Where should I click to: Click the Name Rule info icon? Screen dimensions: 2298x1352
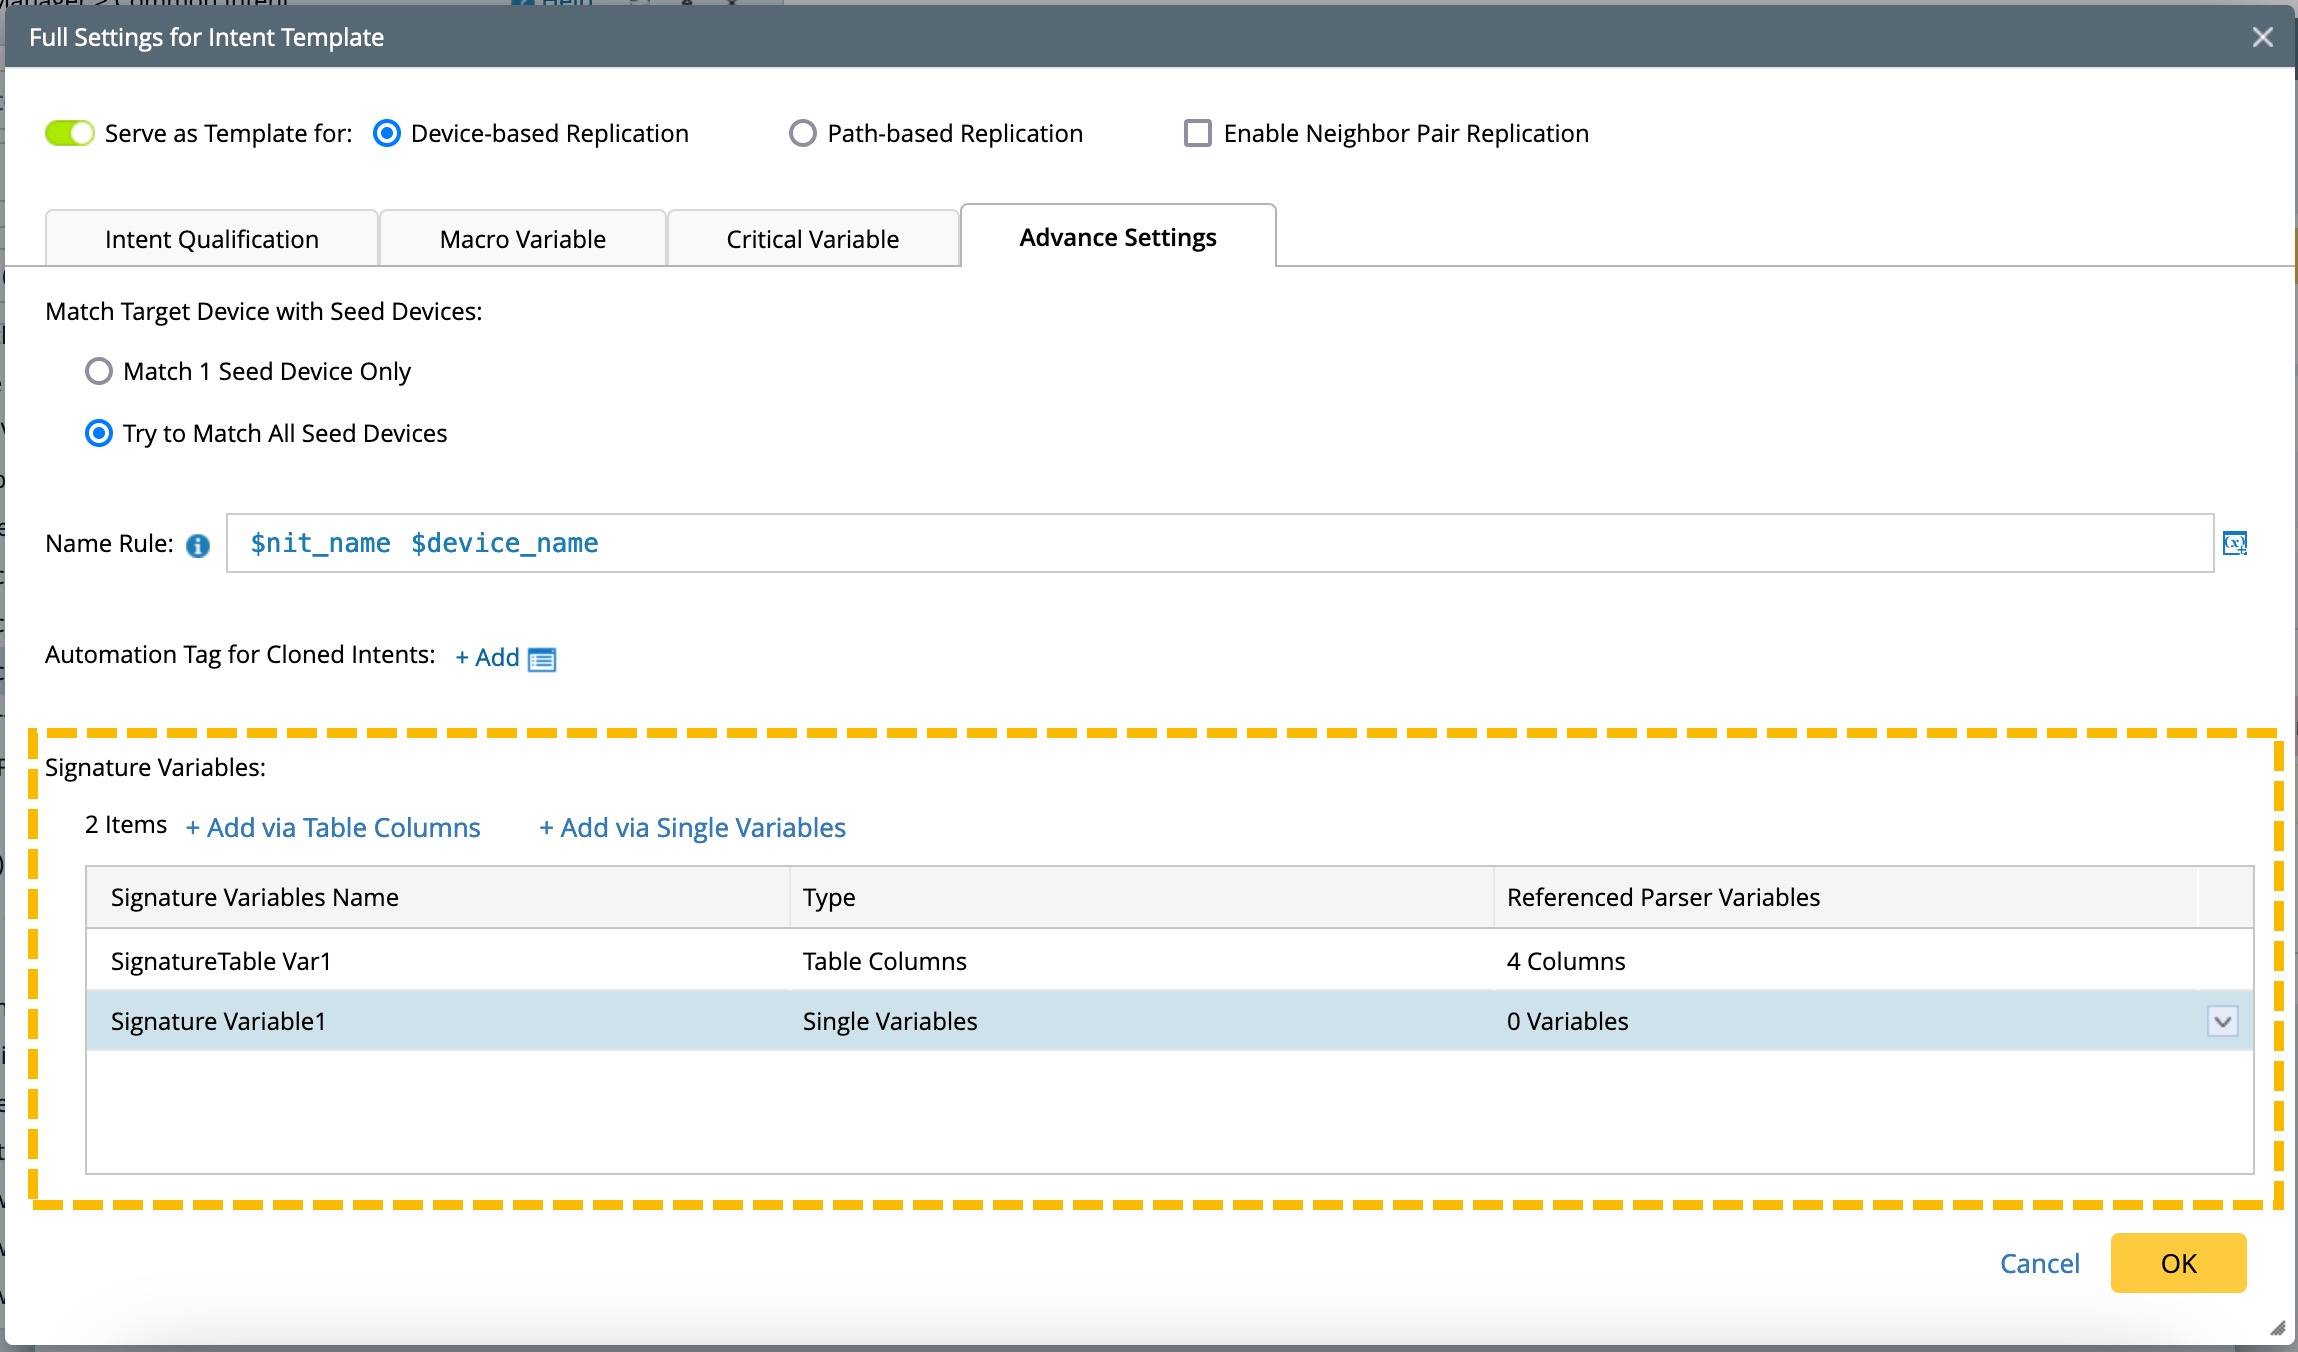tap(198, 545)
